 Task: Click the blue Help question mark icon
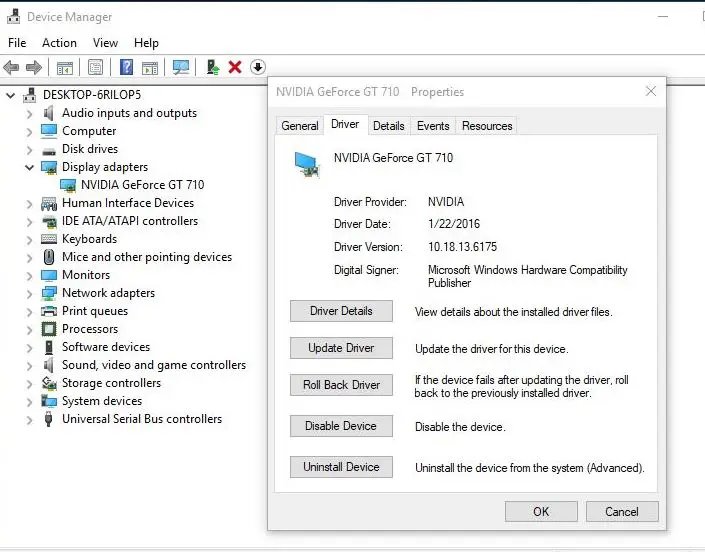126,67
